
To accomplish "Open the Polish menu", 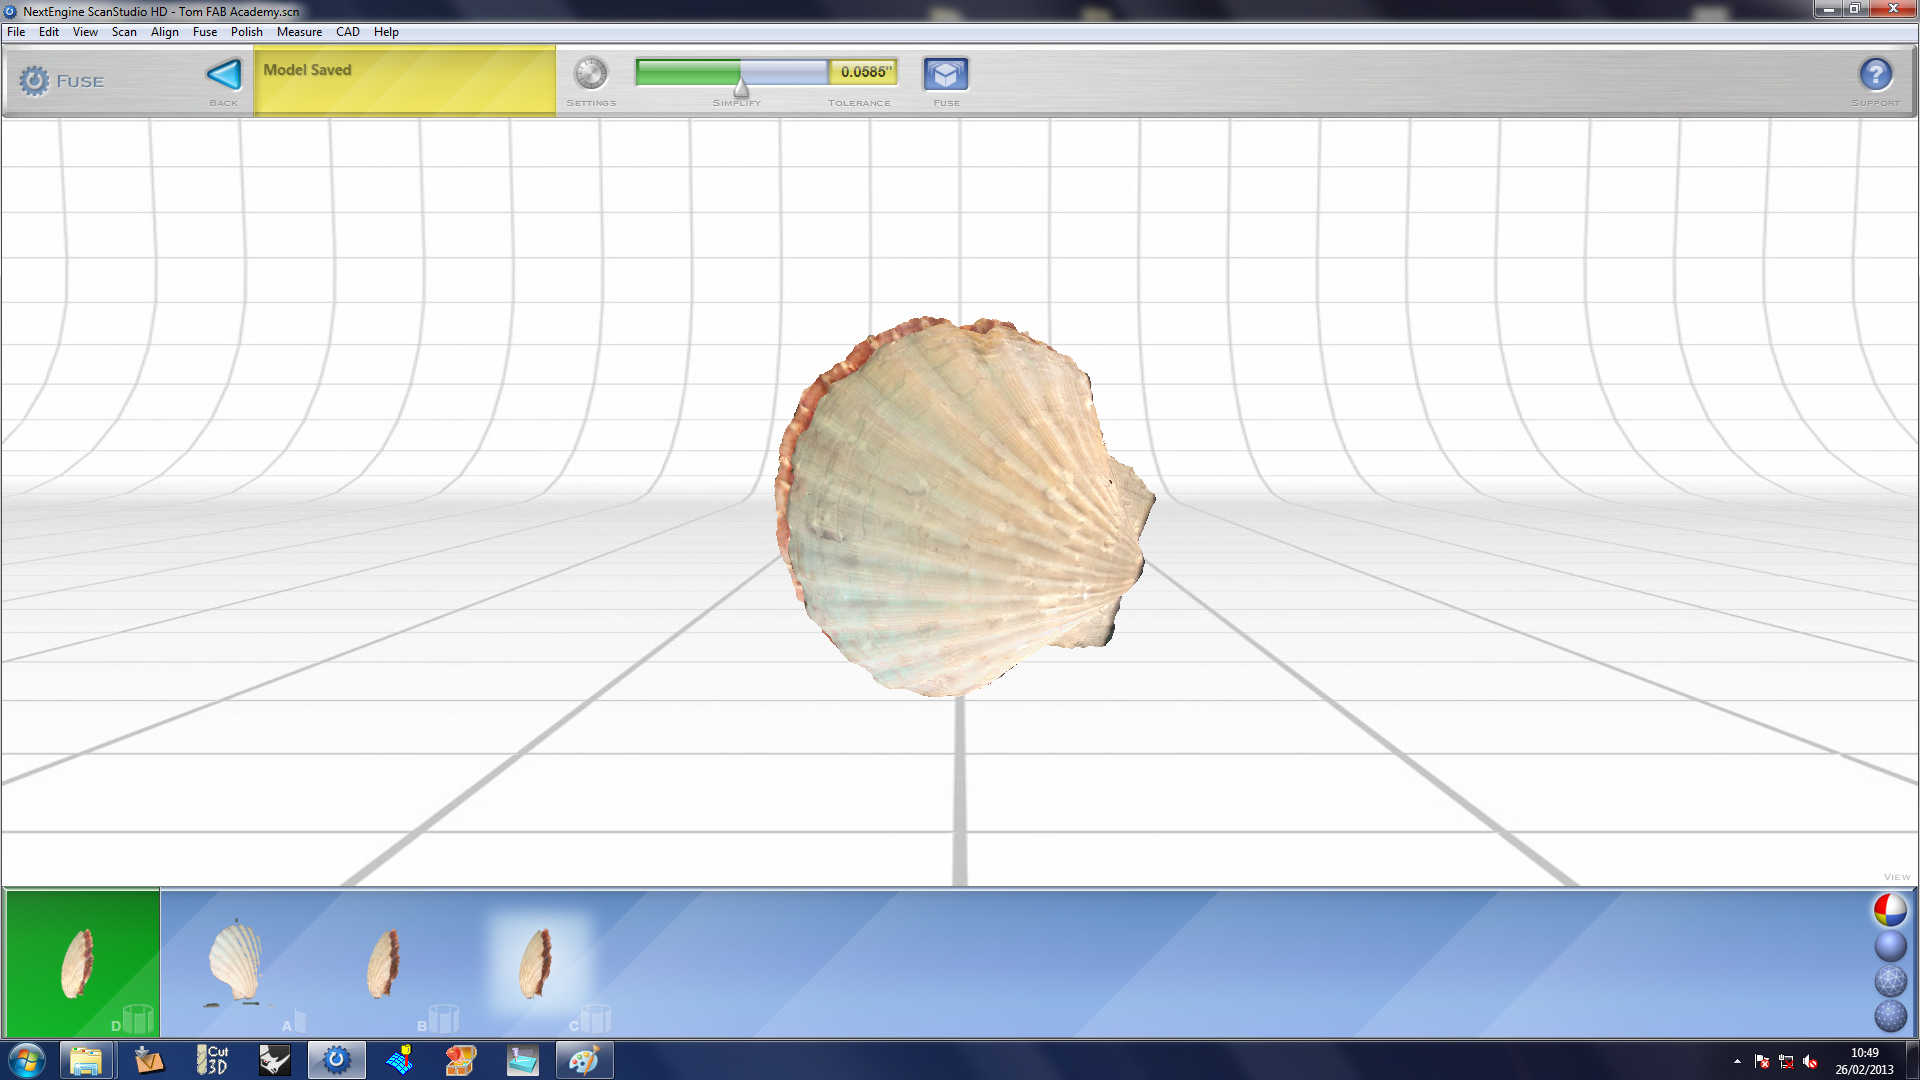I will coord(246,32).
